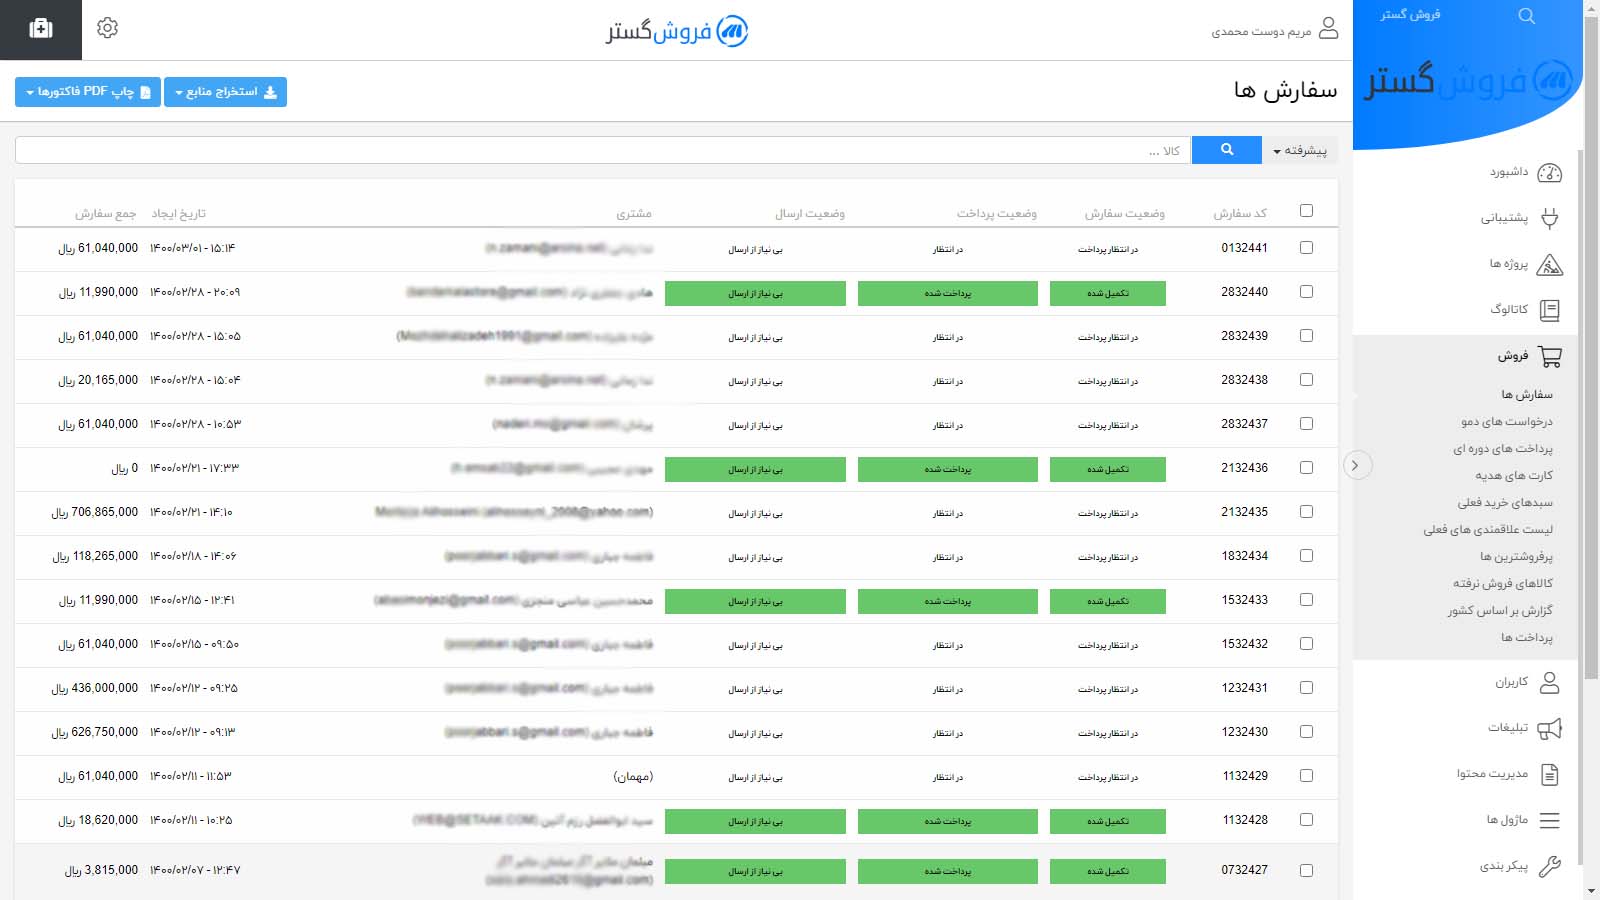Open درخواست های دمو submenu item
This screenshot has height=900, width=1600.
(x=1506, y=422)
